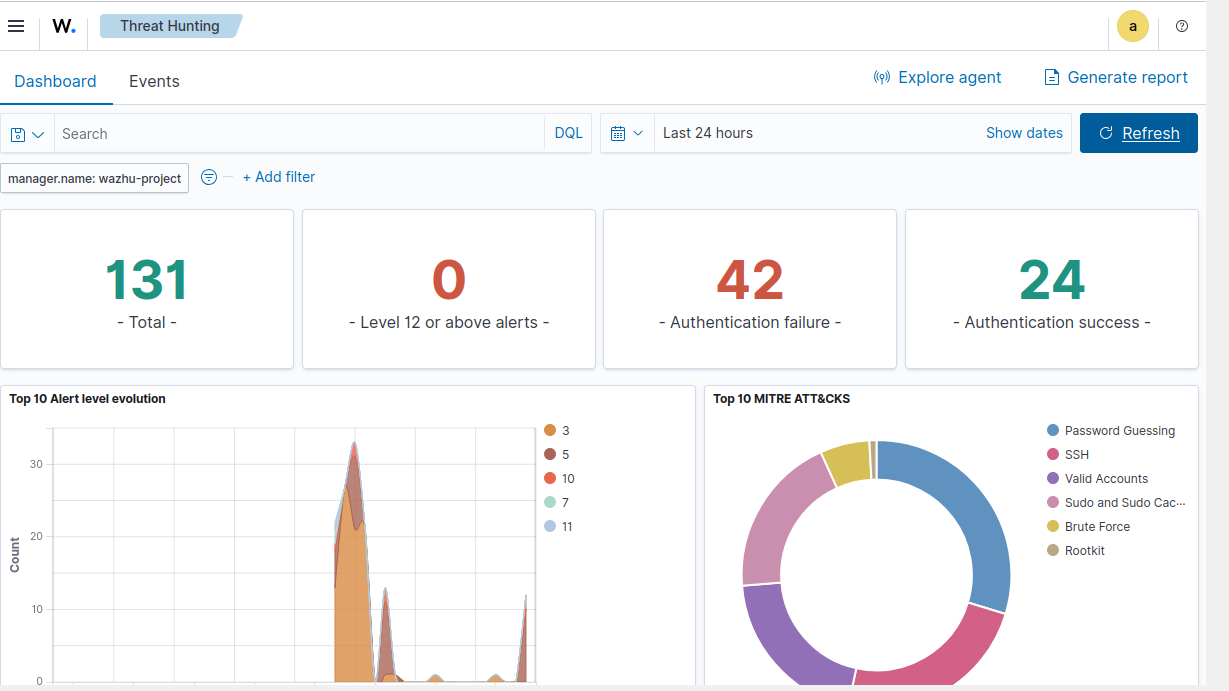
Task: Open the user avatar 'a' menu
Action: pos(1133,27)
